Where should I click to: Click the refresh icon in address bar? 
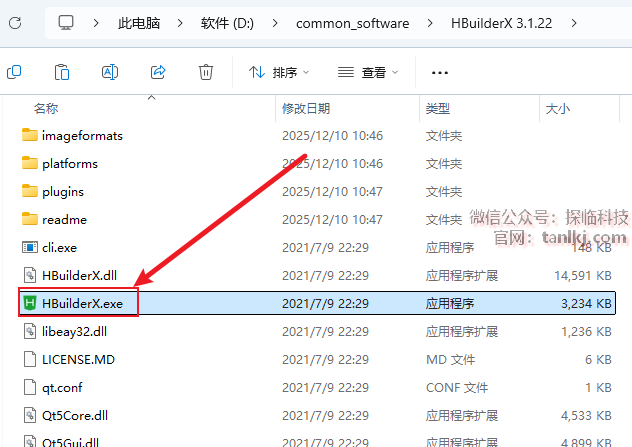(15, 23)
